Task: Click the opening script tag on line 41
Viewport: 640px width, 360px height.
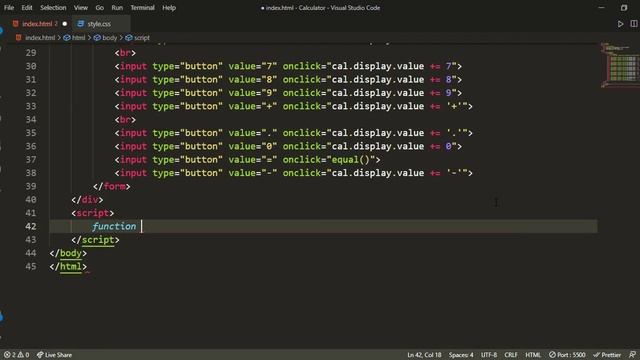Action: coord(93,213)
